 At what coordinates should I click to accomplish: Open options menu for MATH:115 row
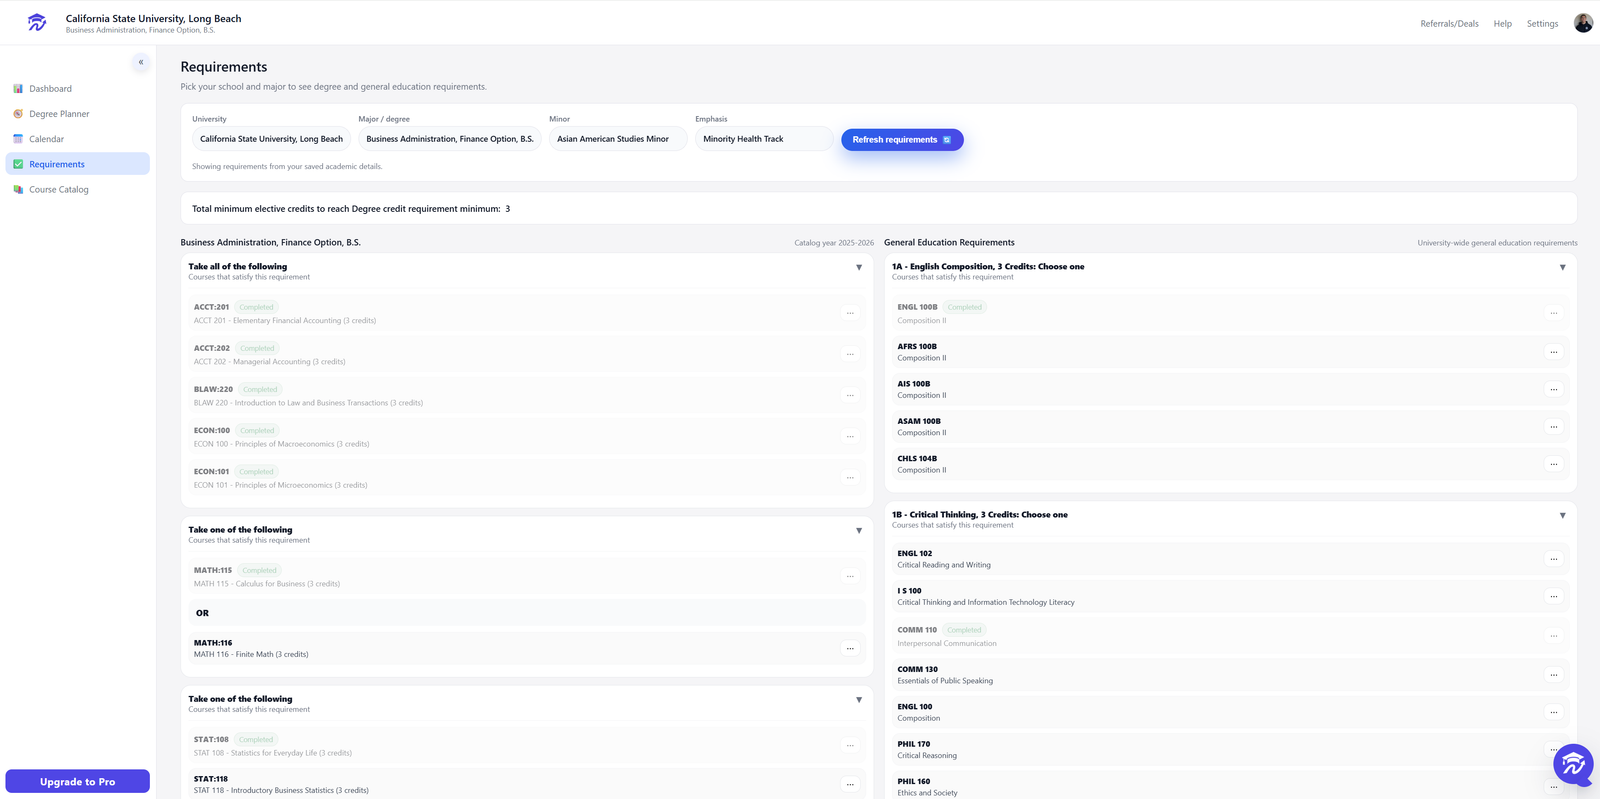tap(850, 576)
